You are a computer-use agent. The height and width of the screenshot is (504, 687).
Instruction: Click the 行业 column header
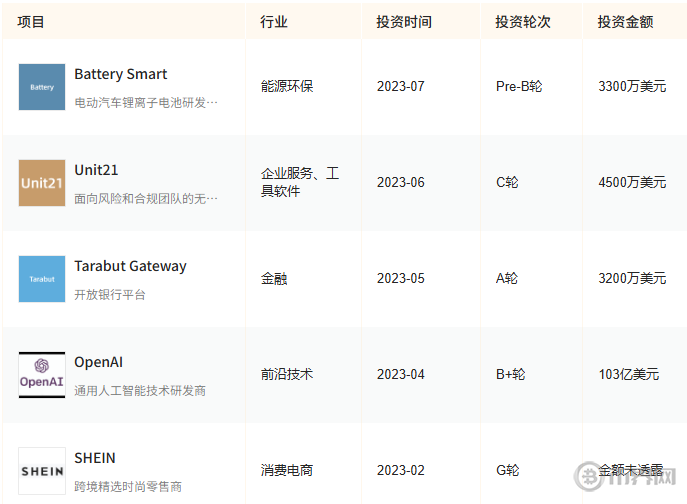tap(274, 21)
